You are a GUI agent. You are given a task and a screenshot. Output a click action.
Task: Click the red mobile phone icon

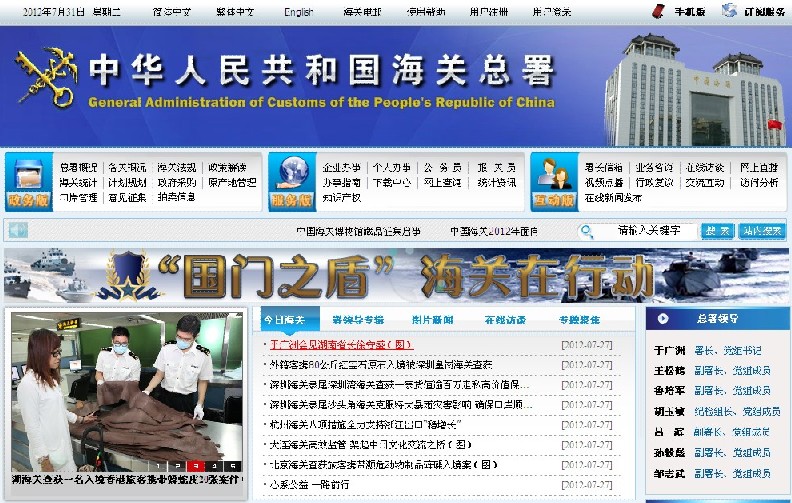(x=658, y=11)
